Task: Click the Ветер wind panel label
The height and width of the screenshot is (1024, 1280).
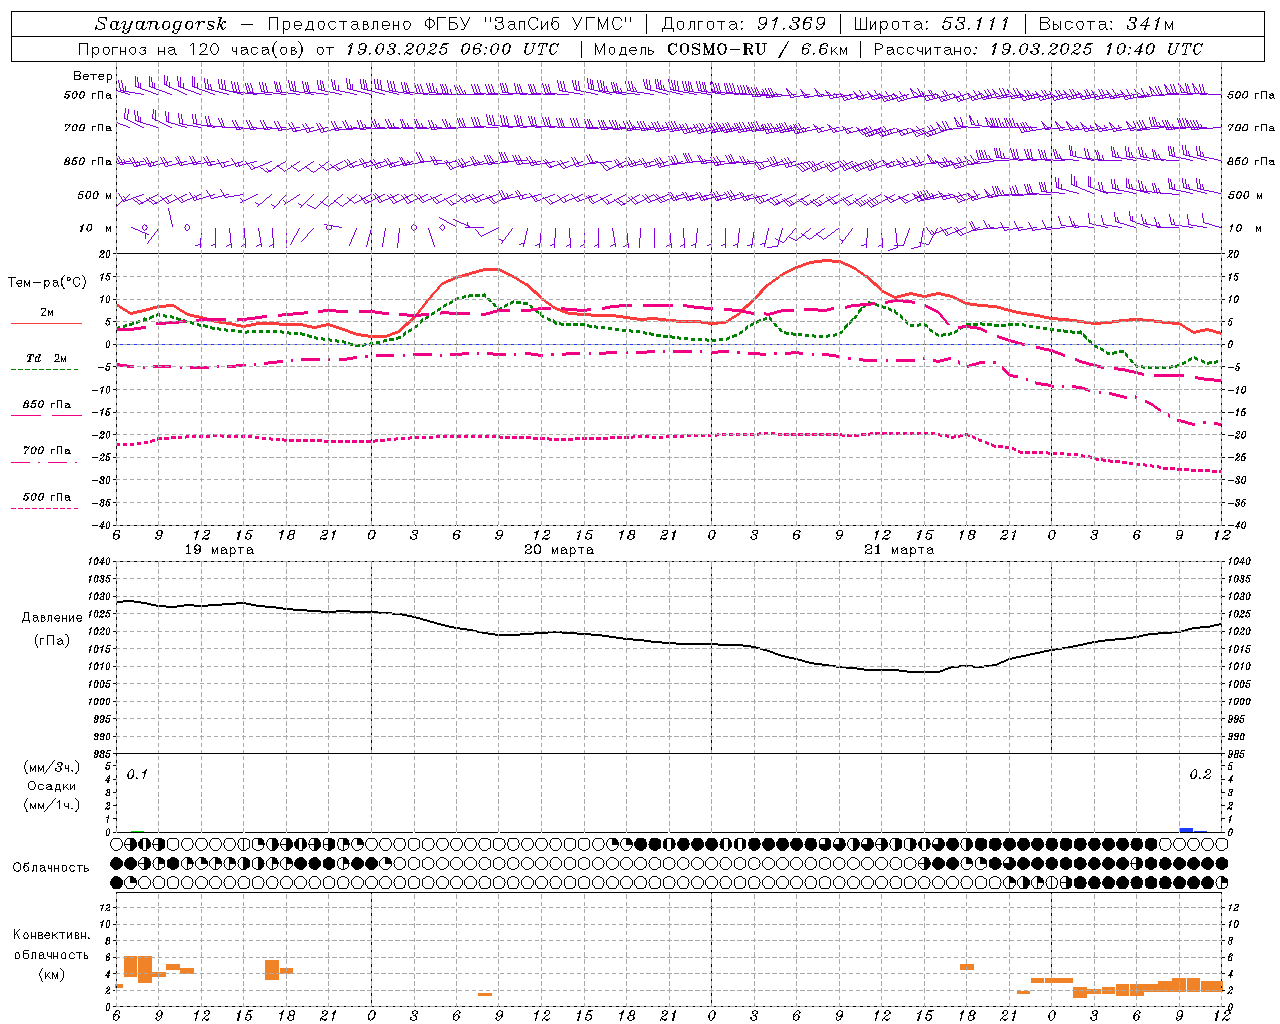Action: (92, 76)
